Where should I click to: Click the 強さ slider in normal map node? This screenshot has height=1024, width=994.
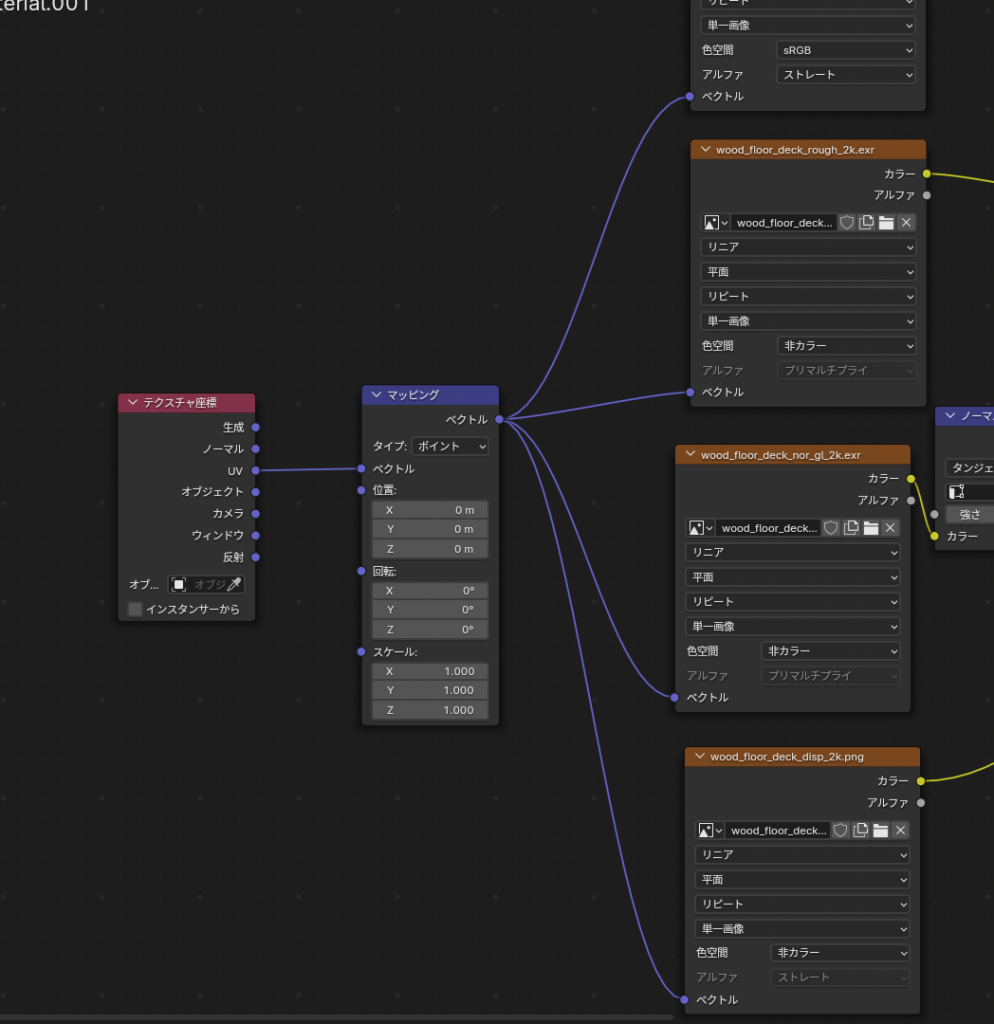[969, 514]
